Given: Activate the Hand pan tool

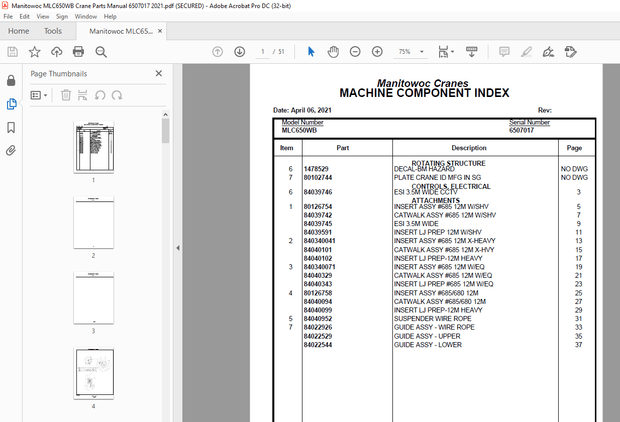Looking at the screenshot, I should coord(333,52).
